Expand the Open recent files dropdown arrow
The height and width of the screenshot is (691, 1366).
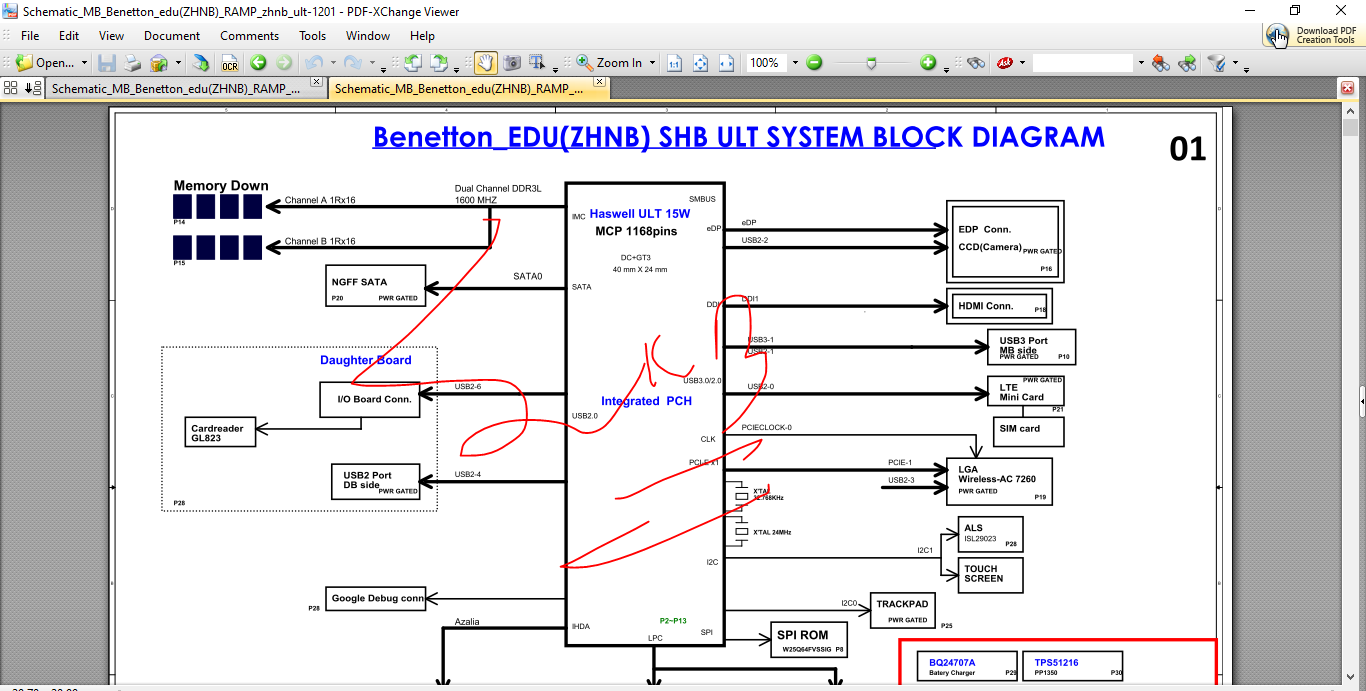coord(84,63)
